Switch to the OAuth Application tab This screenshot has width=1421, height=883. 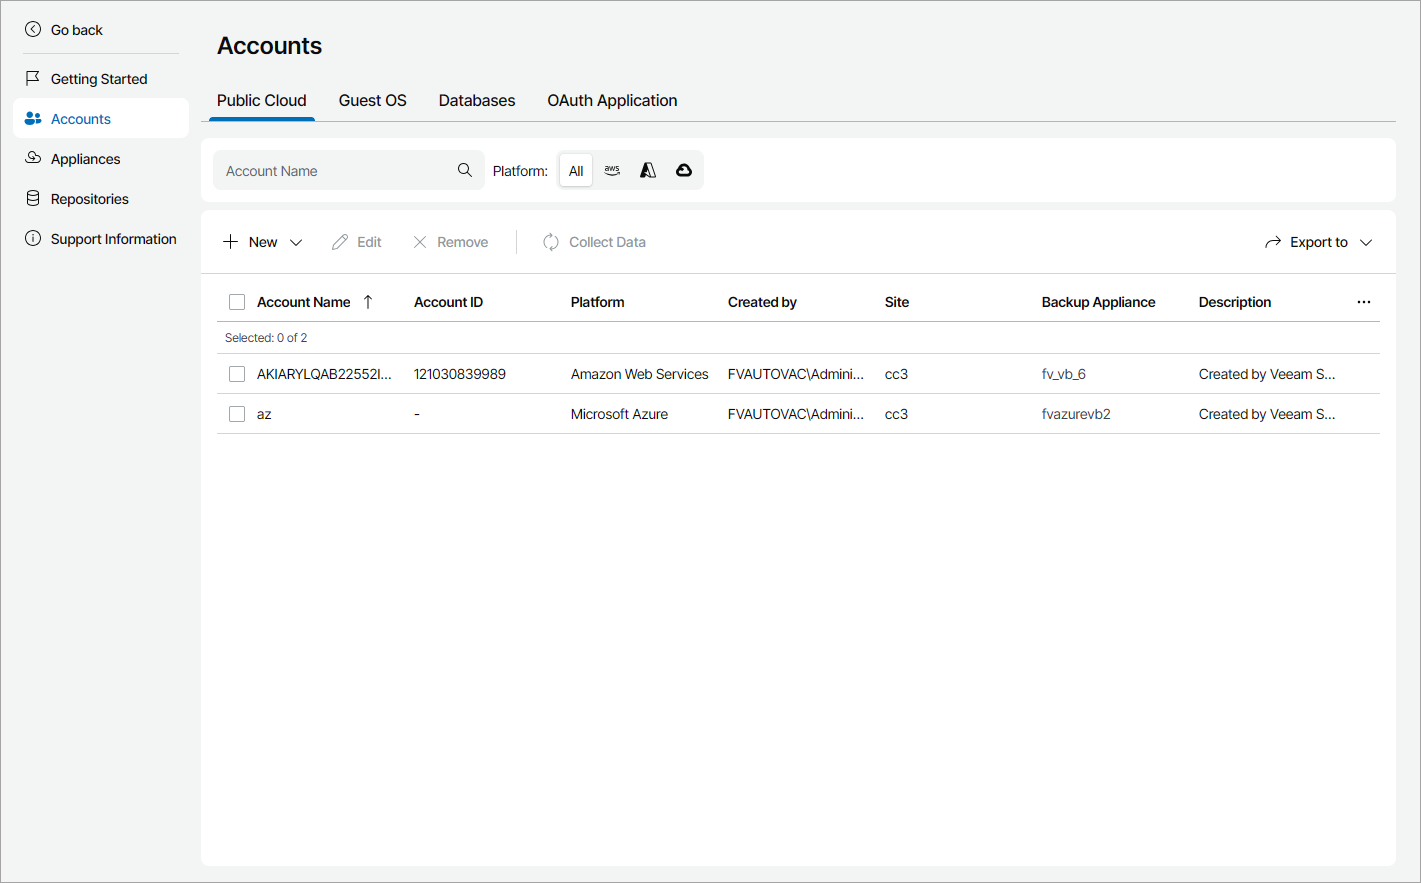point(612,101)
